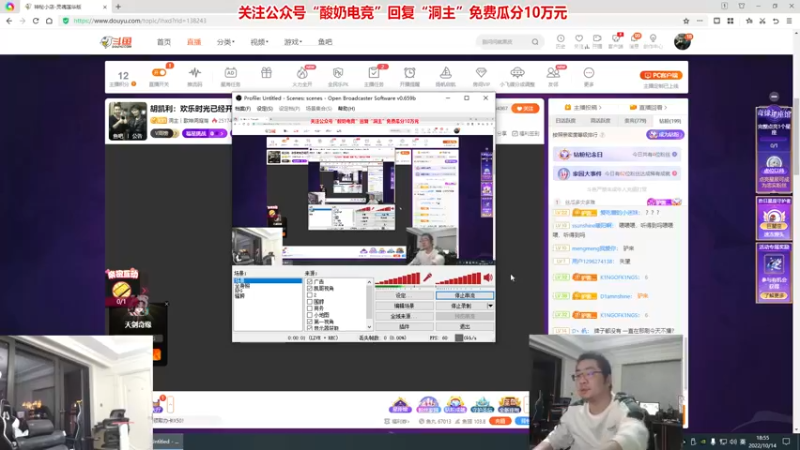800x450 pixels.
Task: Click the UFO spaceship icon in streamer toolbar
Action: tap(517, 72)
